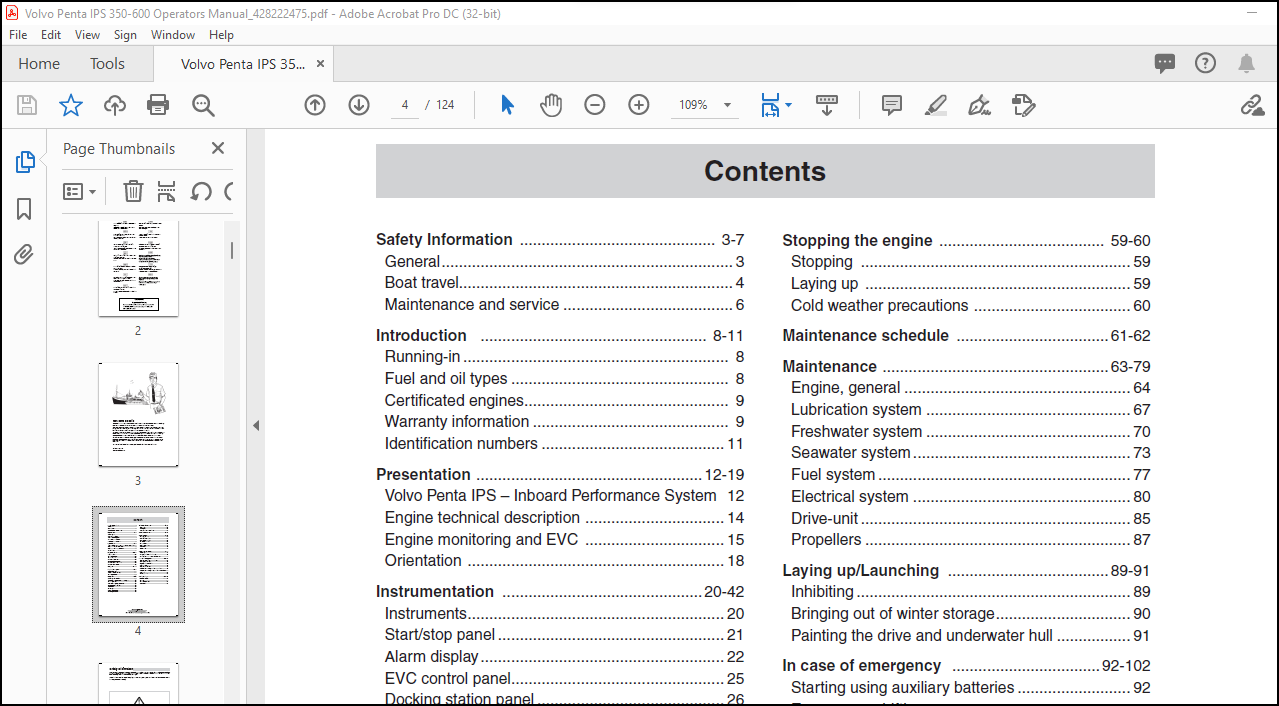This screenshot has height=706, width=1279.
Task: Select the highlight text pen tool
Action: pos(936,105)
